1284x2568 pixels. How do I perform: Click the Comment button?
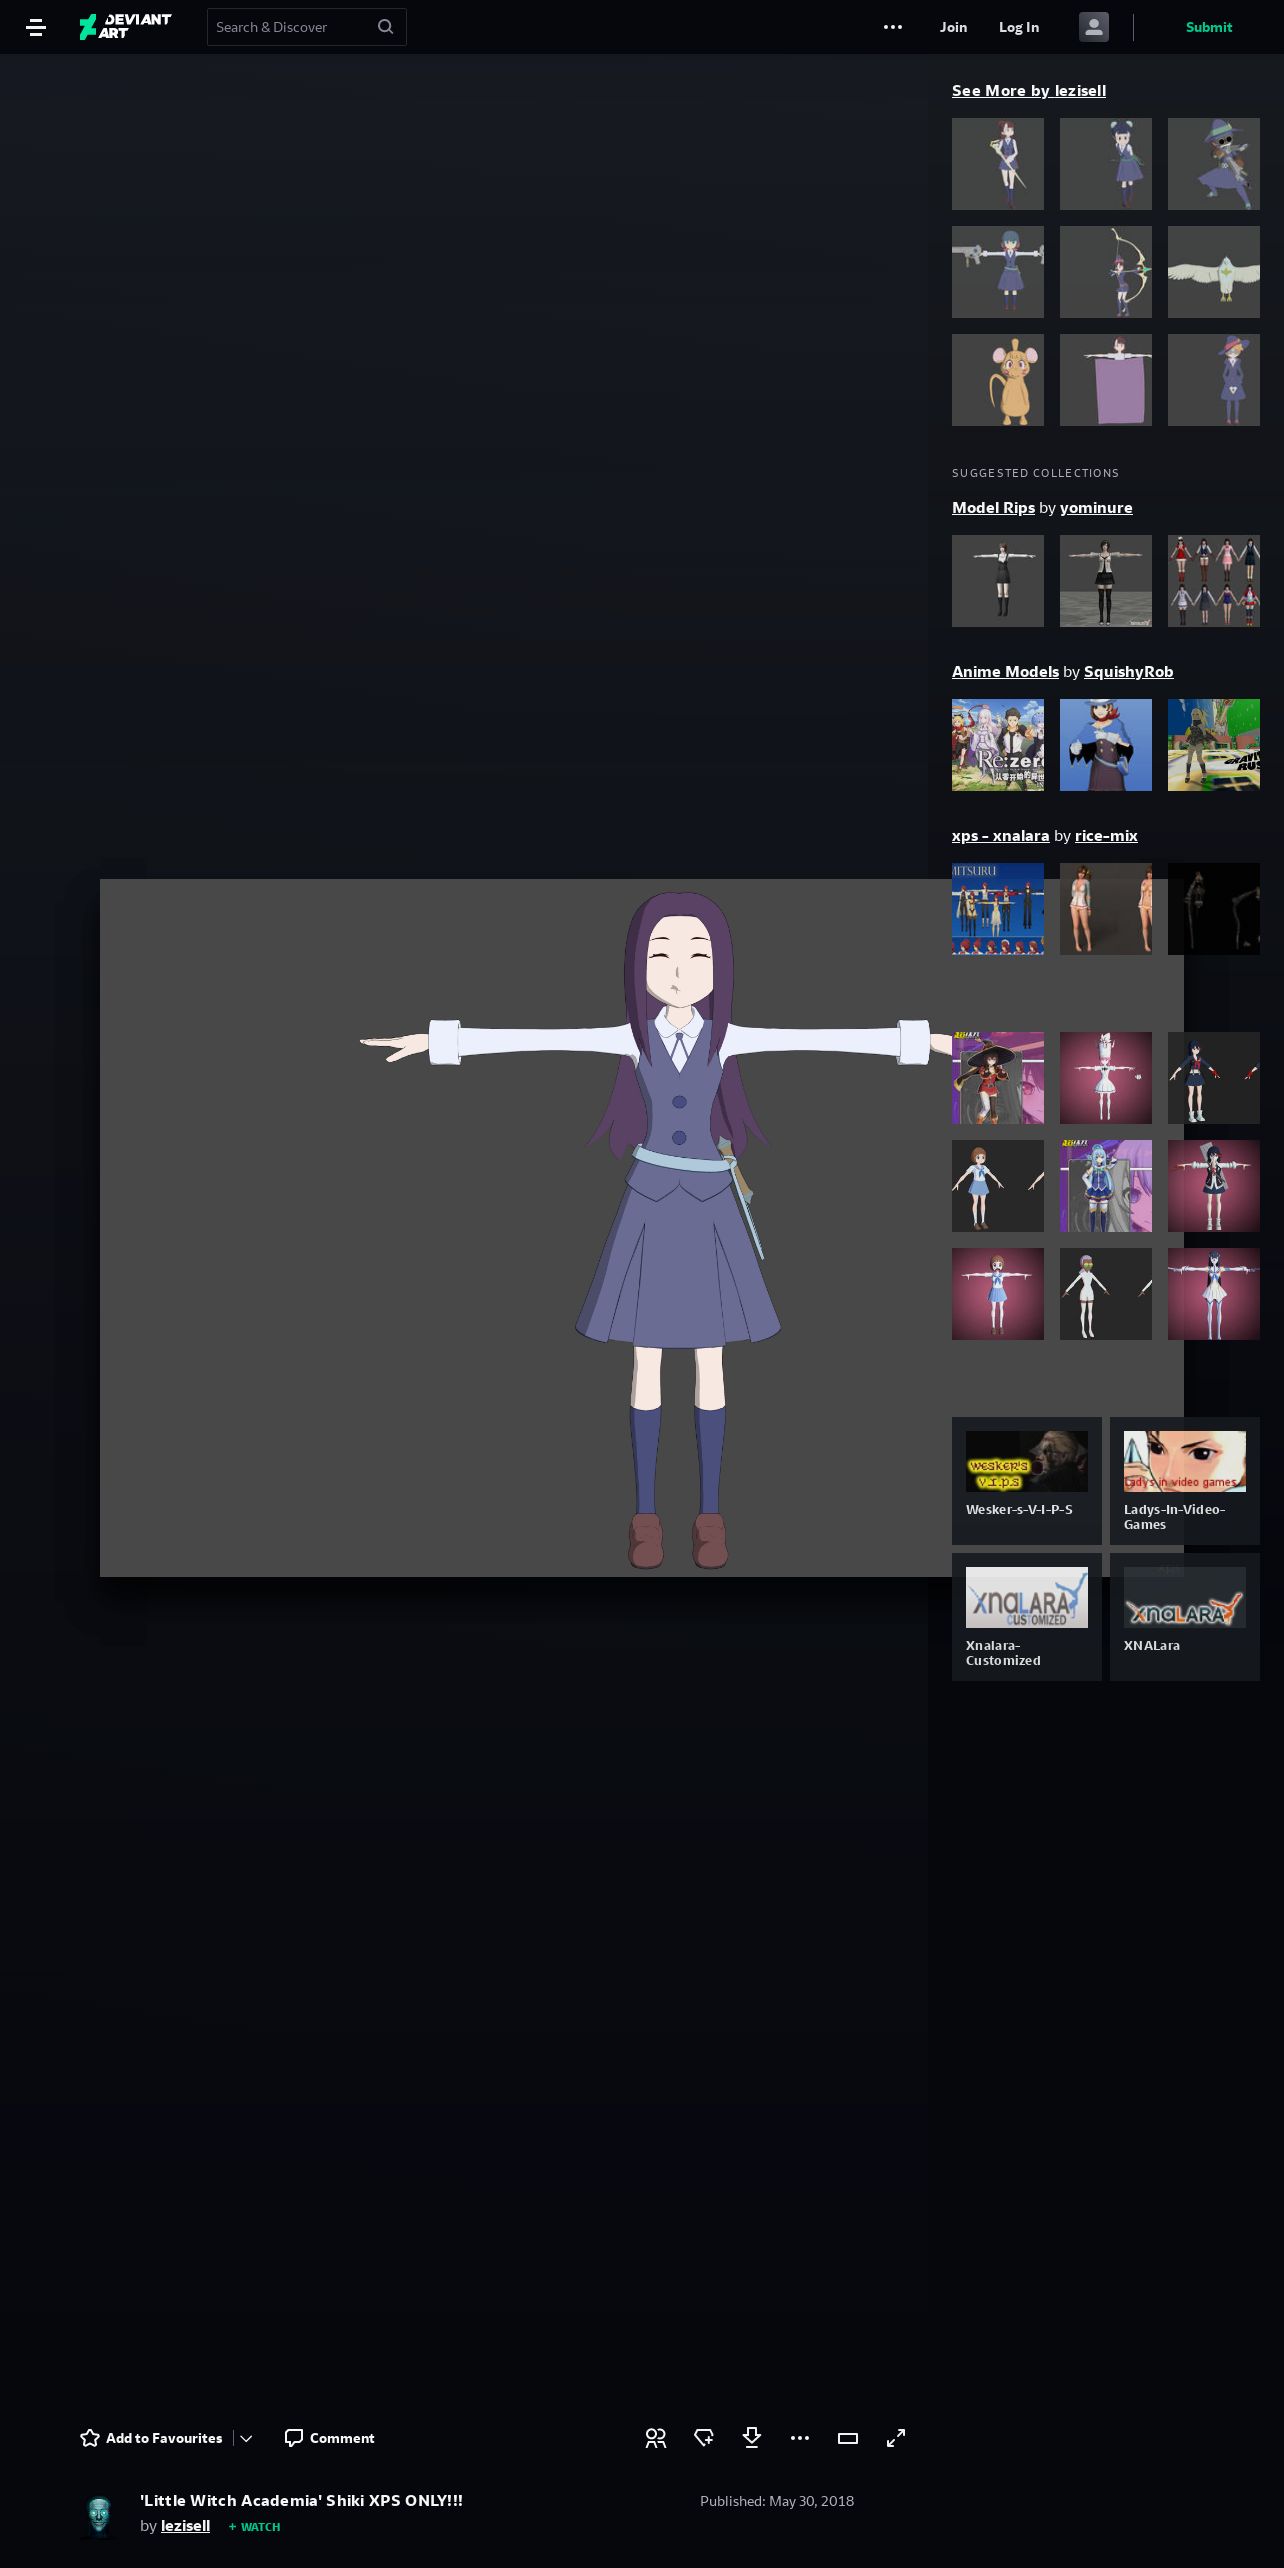click(x=329, y=2438)
